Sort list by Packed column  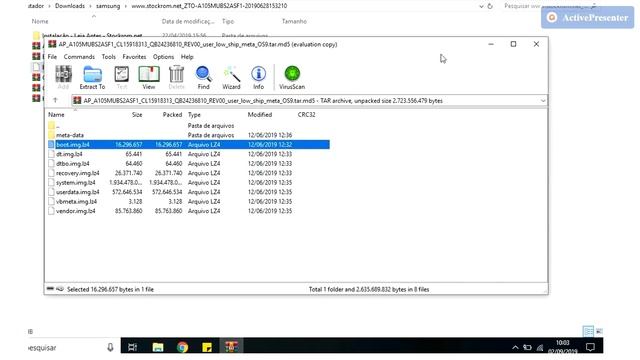(x=172, y=115)
